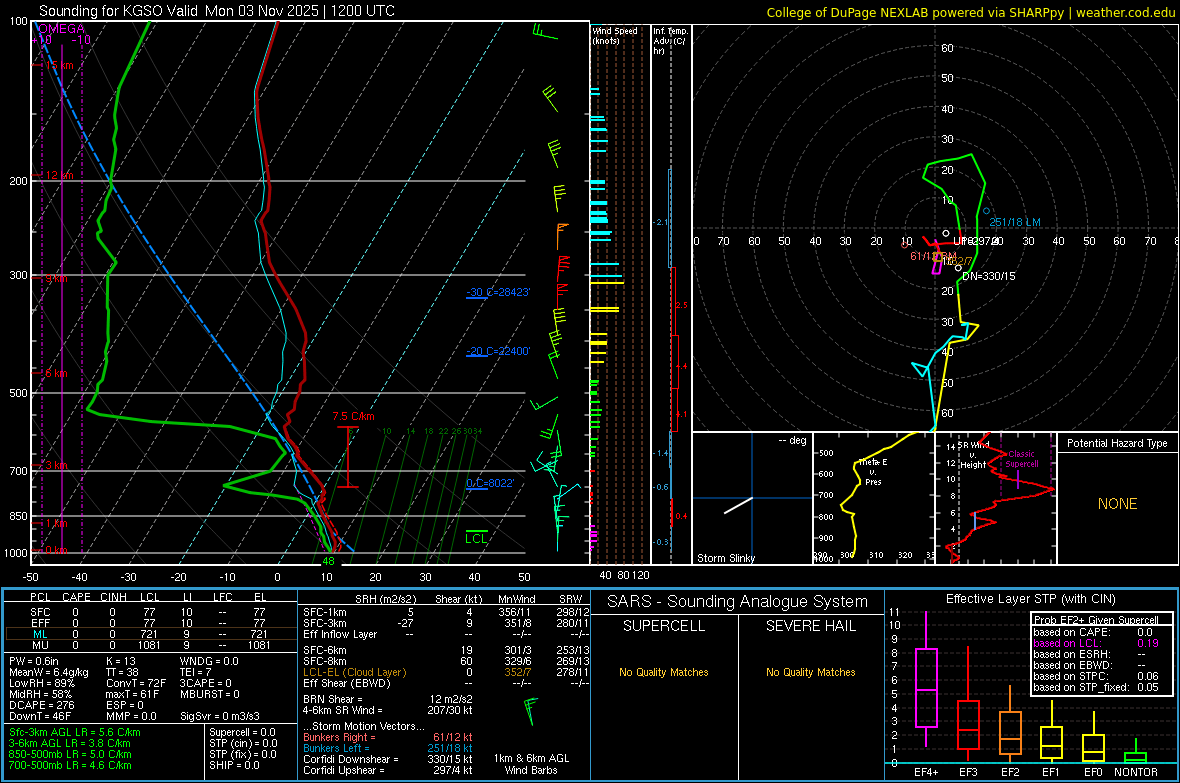Click the '-30 C=28423'' level label
This screenshot has height=783, width=1180.
click(x=498, y=292)
